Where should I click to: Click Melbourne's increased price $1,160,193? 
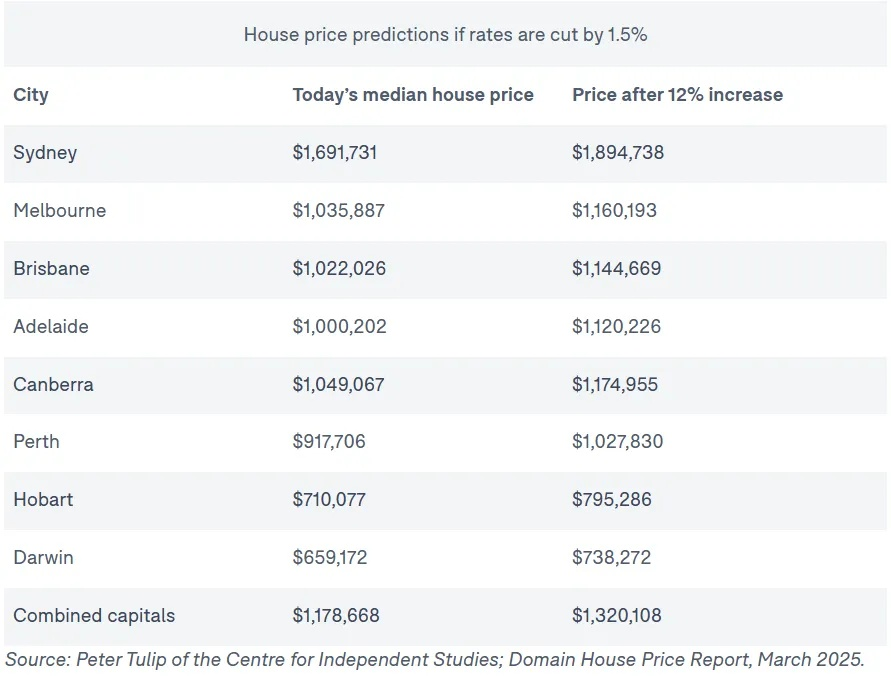615,211
